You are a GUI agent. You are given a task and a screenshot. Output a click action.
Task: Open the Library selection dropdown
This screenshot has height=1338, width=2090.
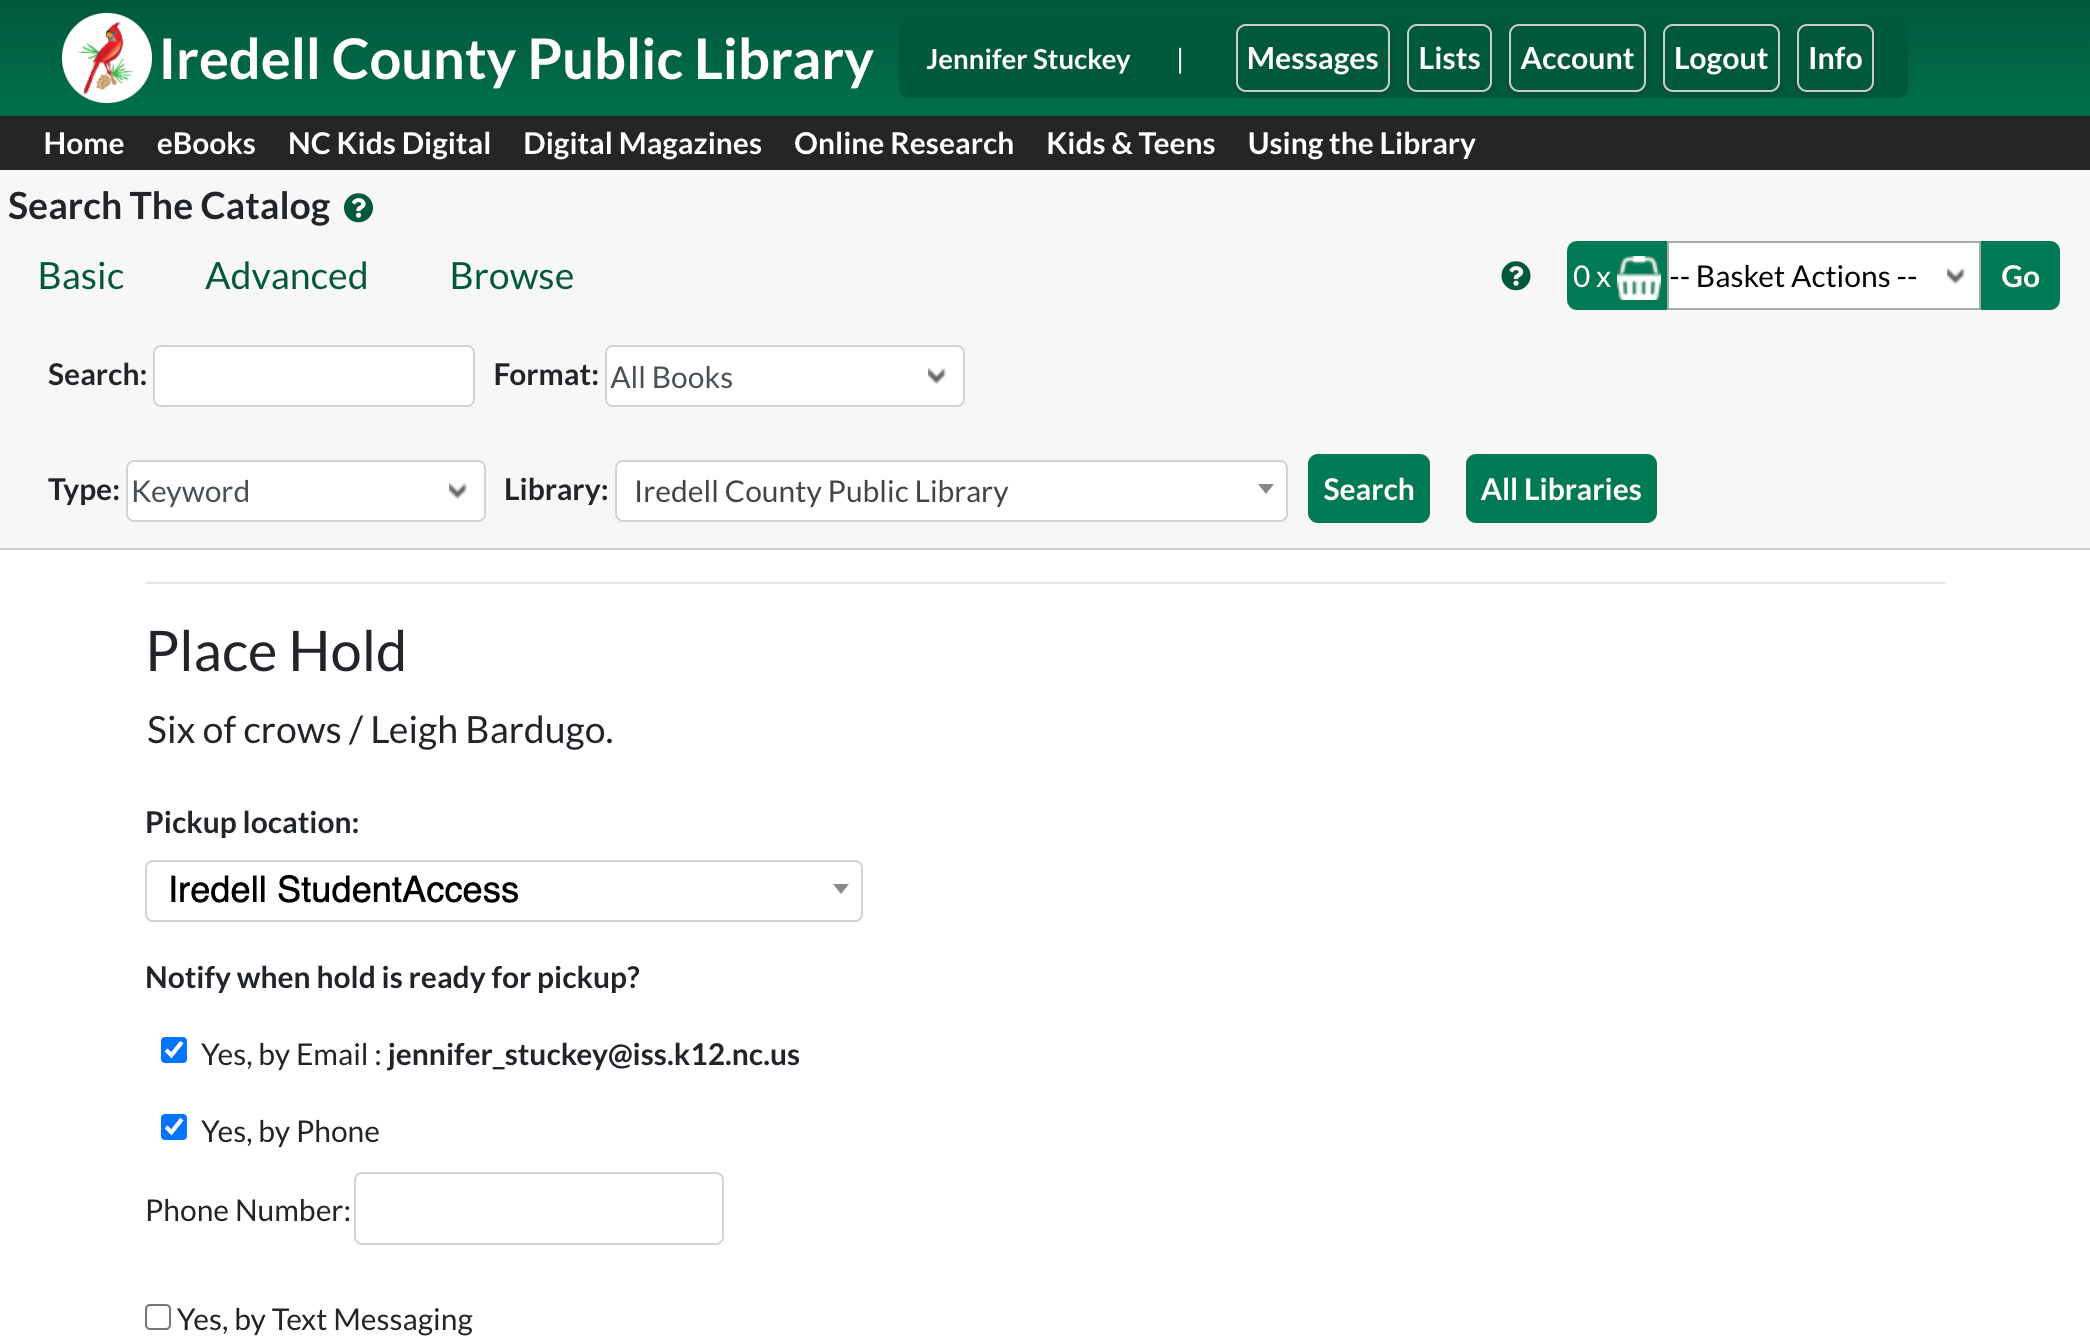[x=951, y=491]
